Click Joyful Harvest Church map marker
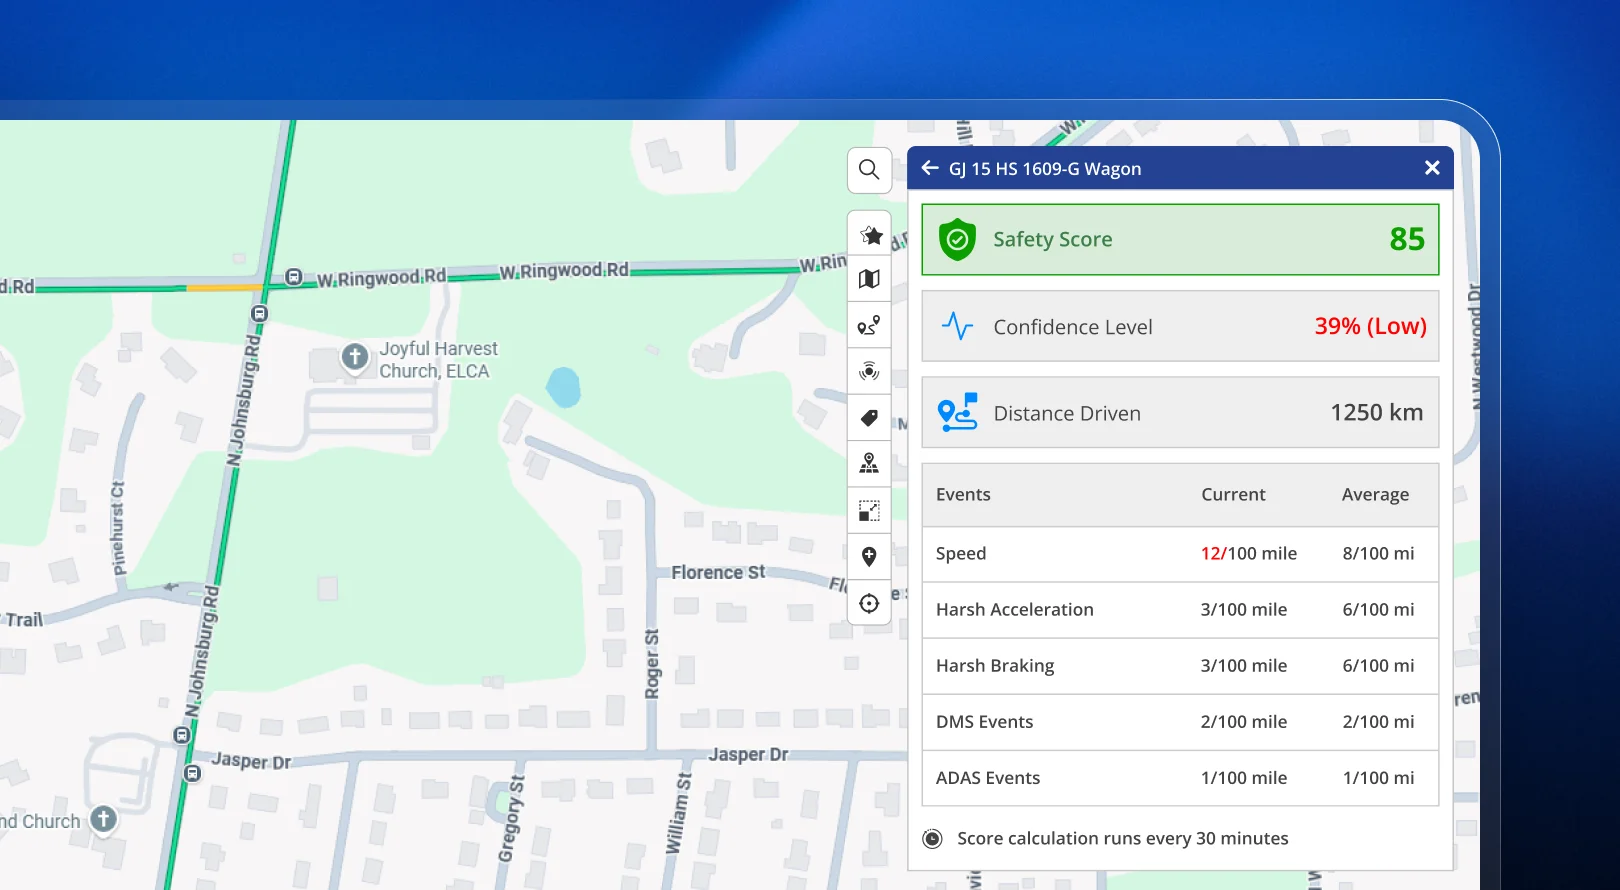The image size is (1620, 890). point(354,357)
